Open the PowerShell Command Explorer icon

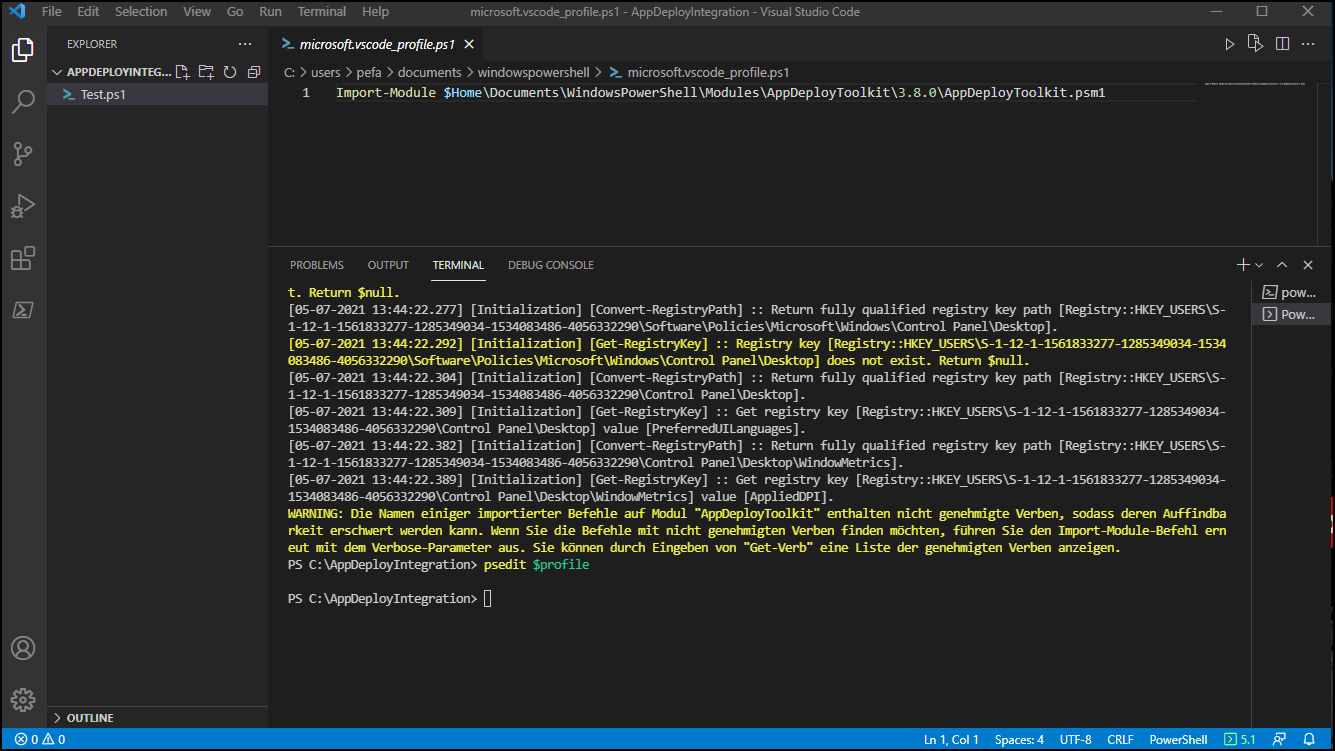[x=23, y=310]
